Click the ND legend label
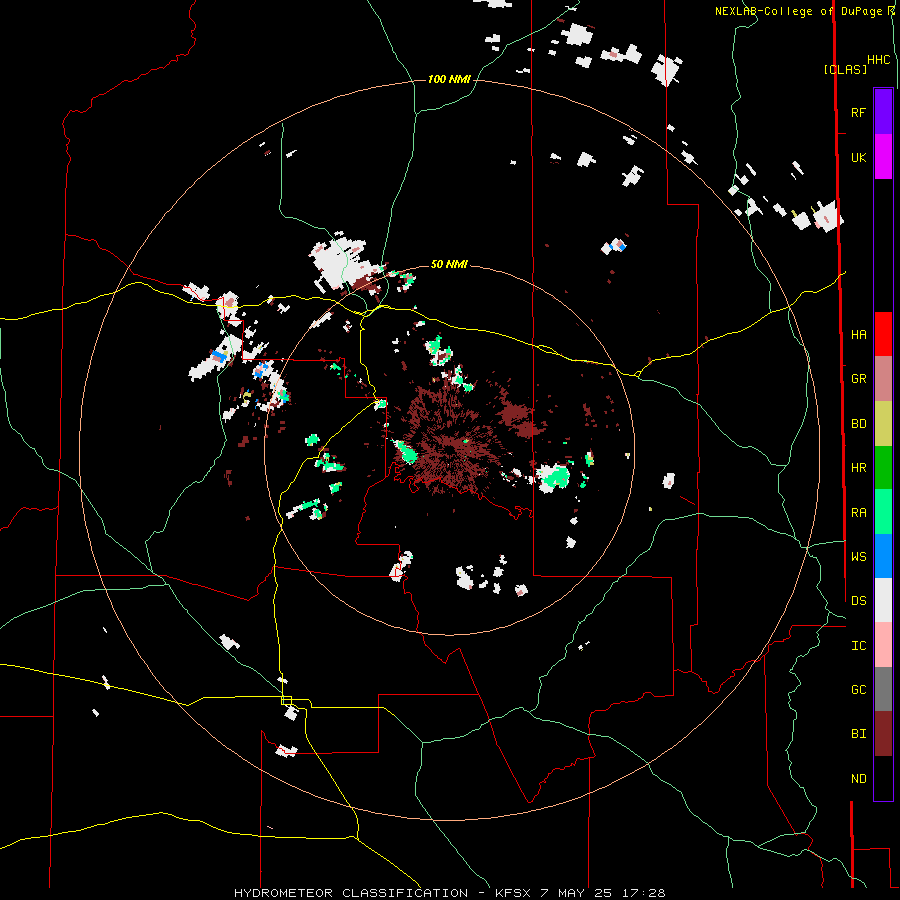The image size is (900, 900). 858,779
